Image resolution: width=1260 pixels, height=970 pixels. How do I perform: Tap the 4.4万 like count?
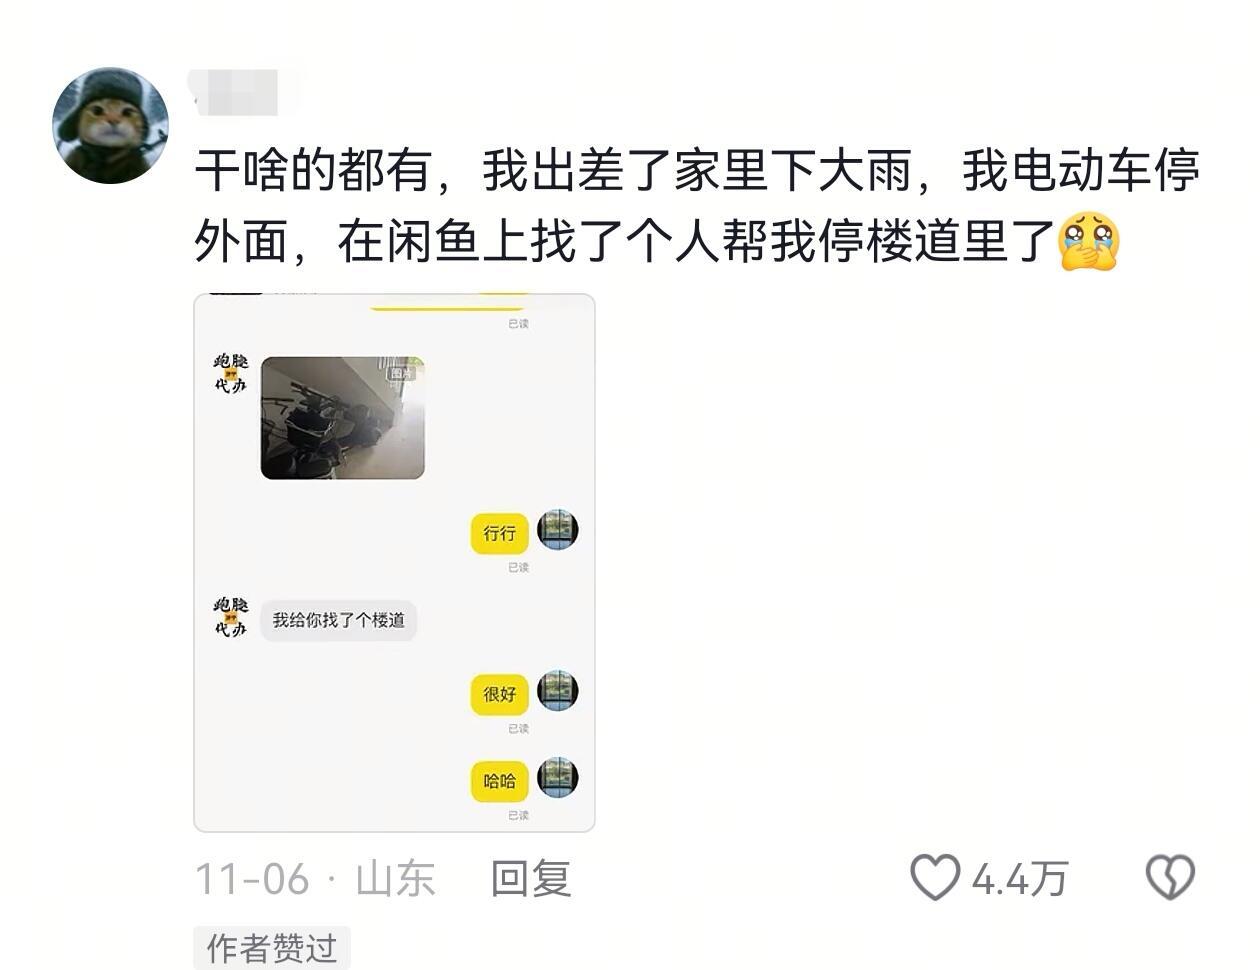point(1020,878)
